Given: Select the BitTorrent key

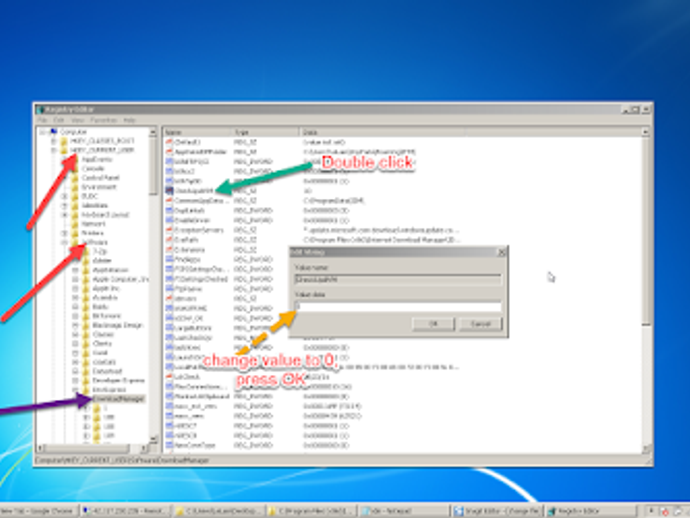Looking at the screenshot, I should pos(107,316).
